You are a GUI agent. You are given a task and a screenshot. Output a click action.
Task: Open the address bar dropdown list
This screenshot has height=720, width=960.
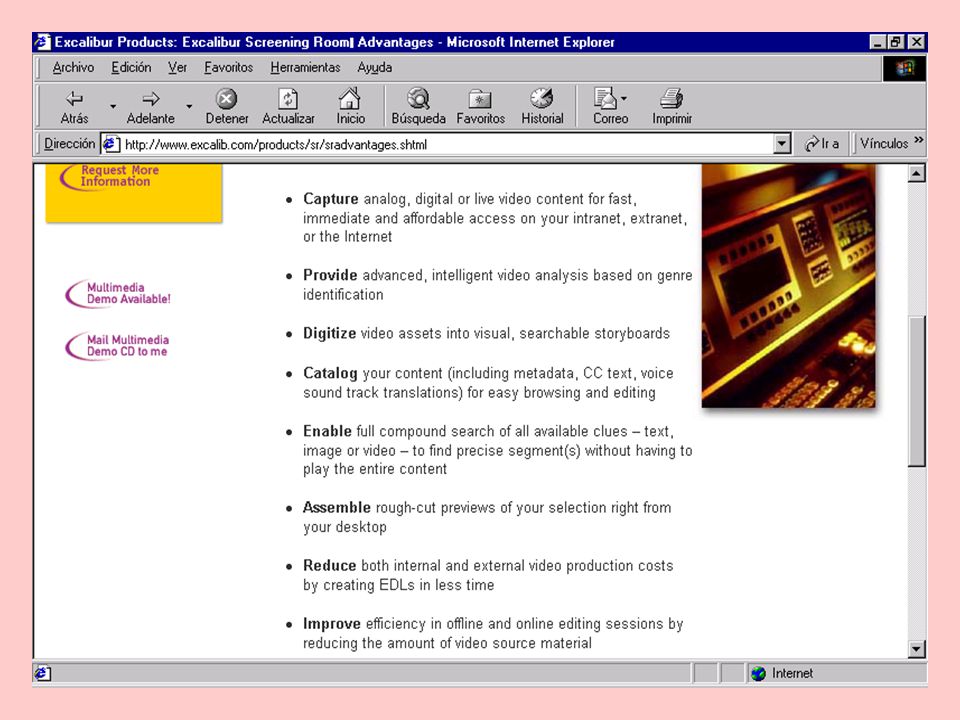pyautogui.click(x=782, y=144)
